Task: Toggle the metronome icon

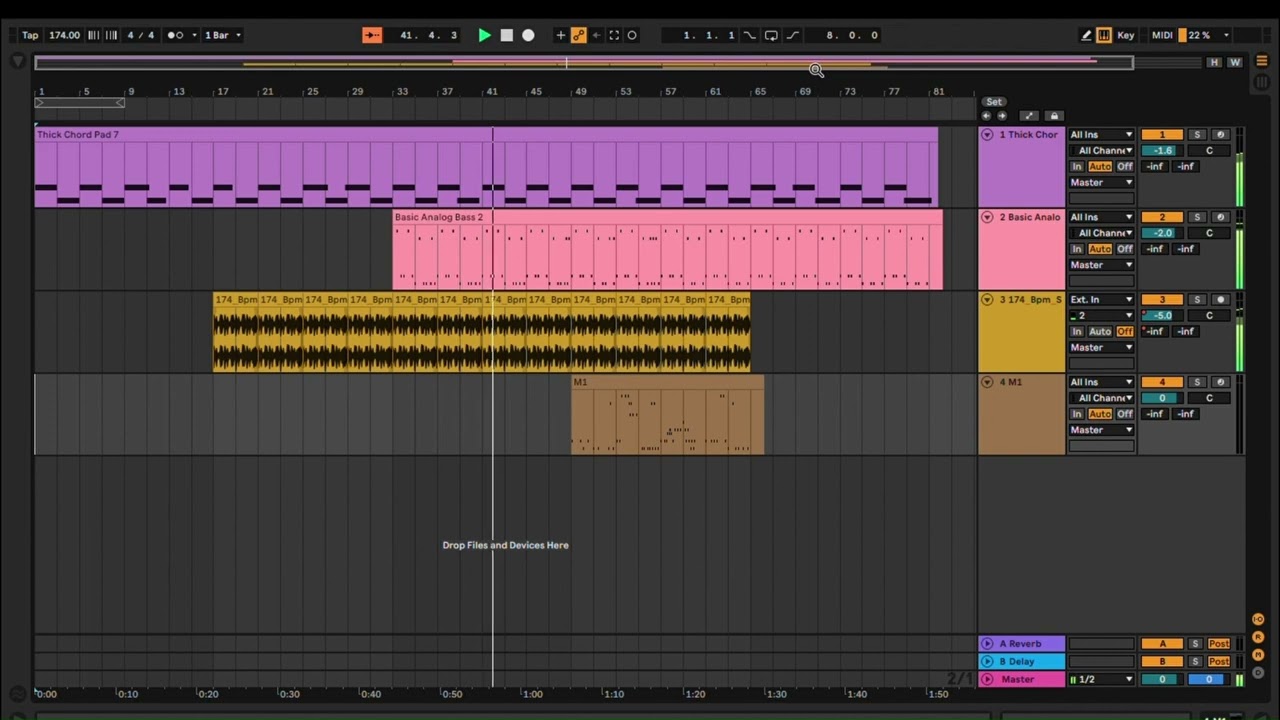Action: 175,35
